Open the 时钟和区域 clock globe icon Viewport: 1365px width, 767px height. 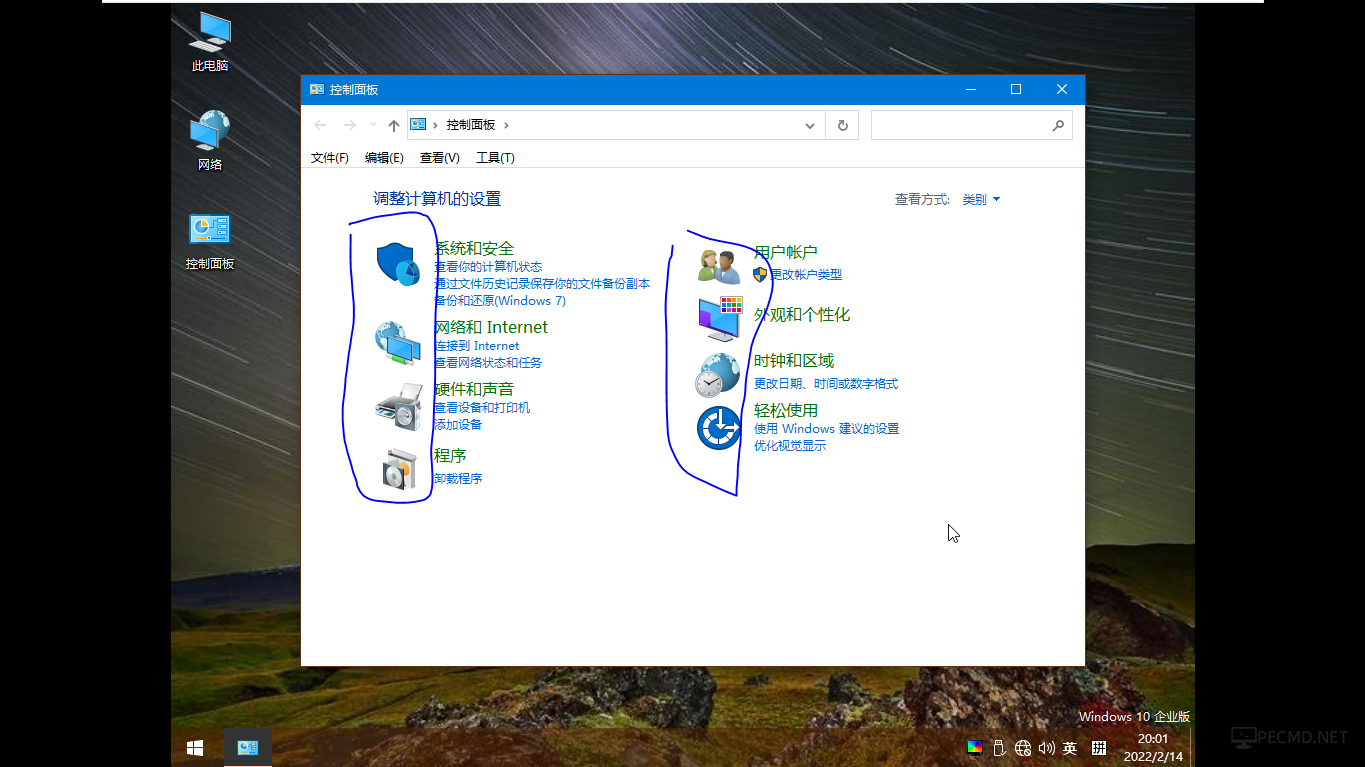tap(718, 374)
